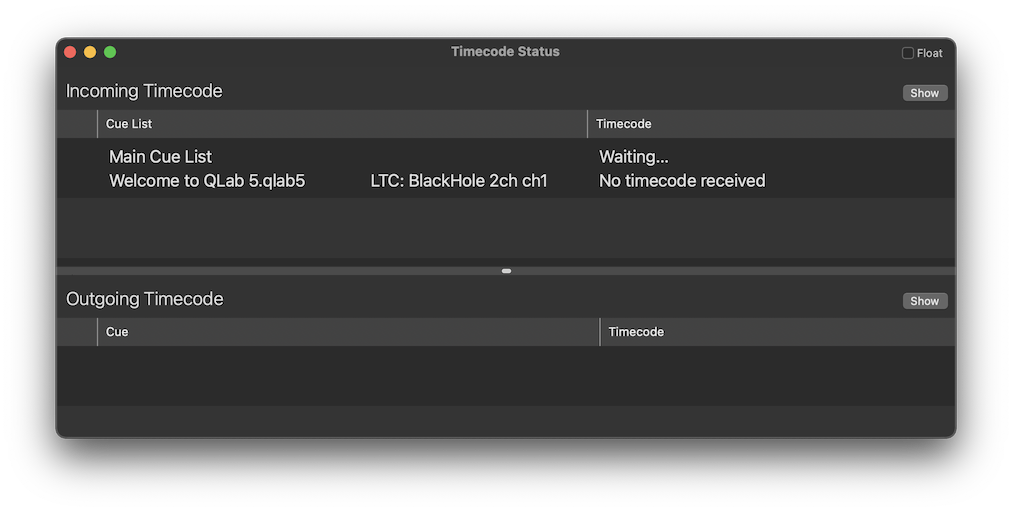This screenshot has height=512, width=1012.
Task: Click the Timecode Status title bar text
Action: [x=505, y=52]
